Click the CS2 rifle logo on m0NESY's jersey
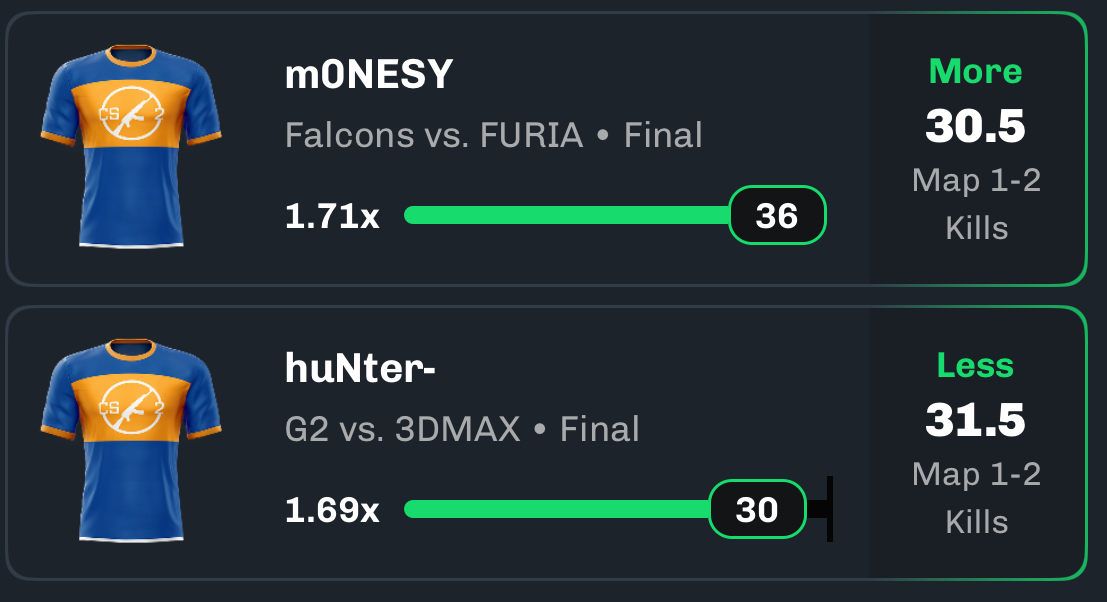This screenshot has width=1107, height=602. pos(131,114)
